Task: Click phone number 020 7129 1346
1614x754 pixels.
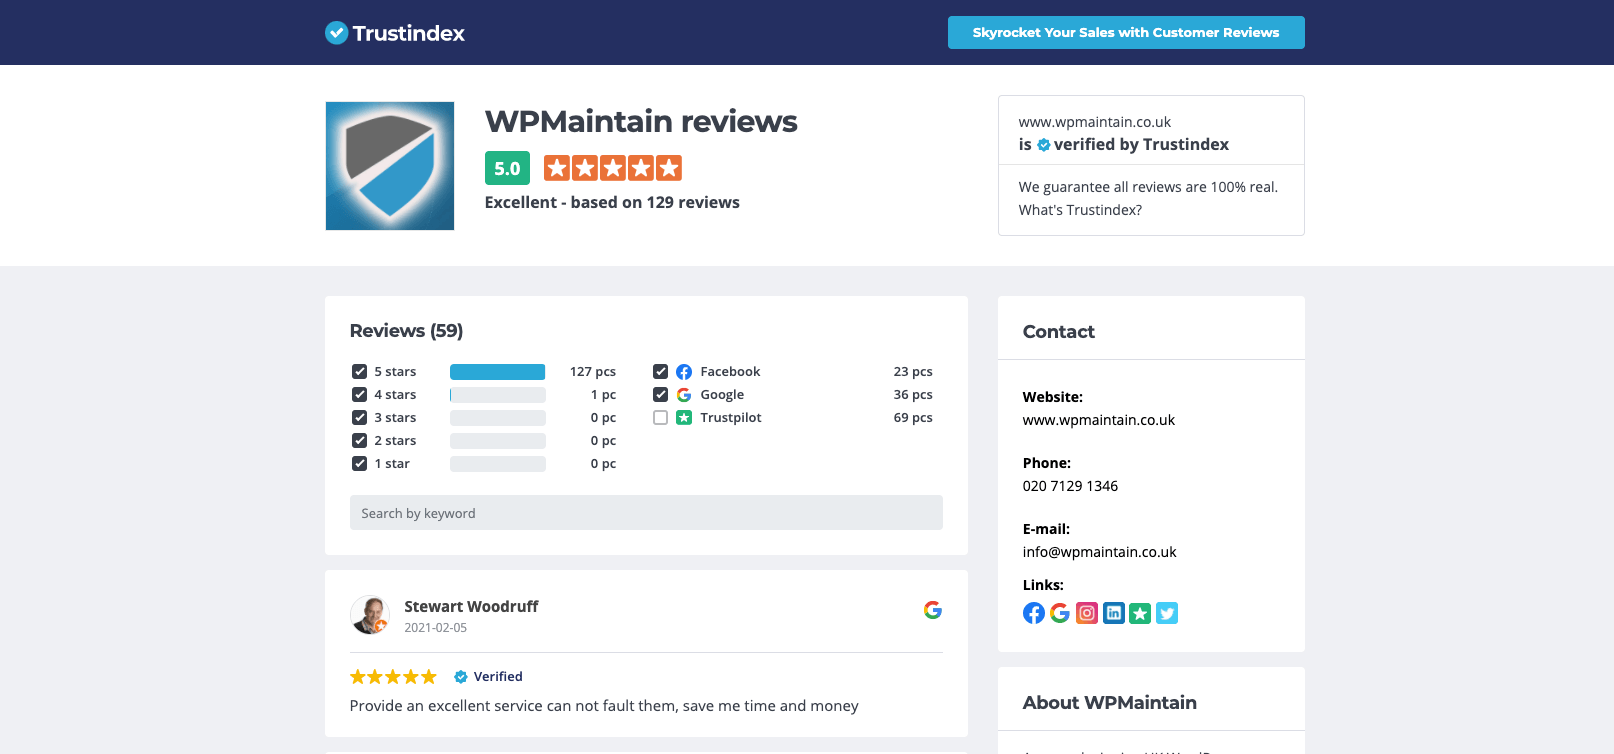Action: point(1070,486)
